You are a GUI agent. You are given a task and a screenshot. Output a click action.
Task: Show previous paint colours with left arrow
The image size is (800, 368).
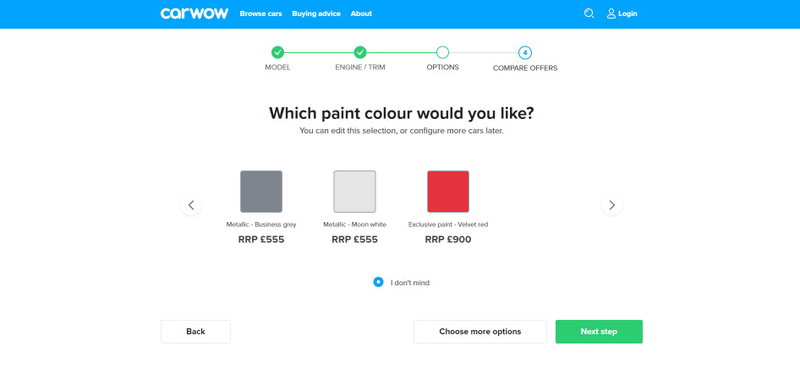(191, 205)
